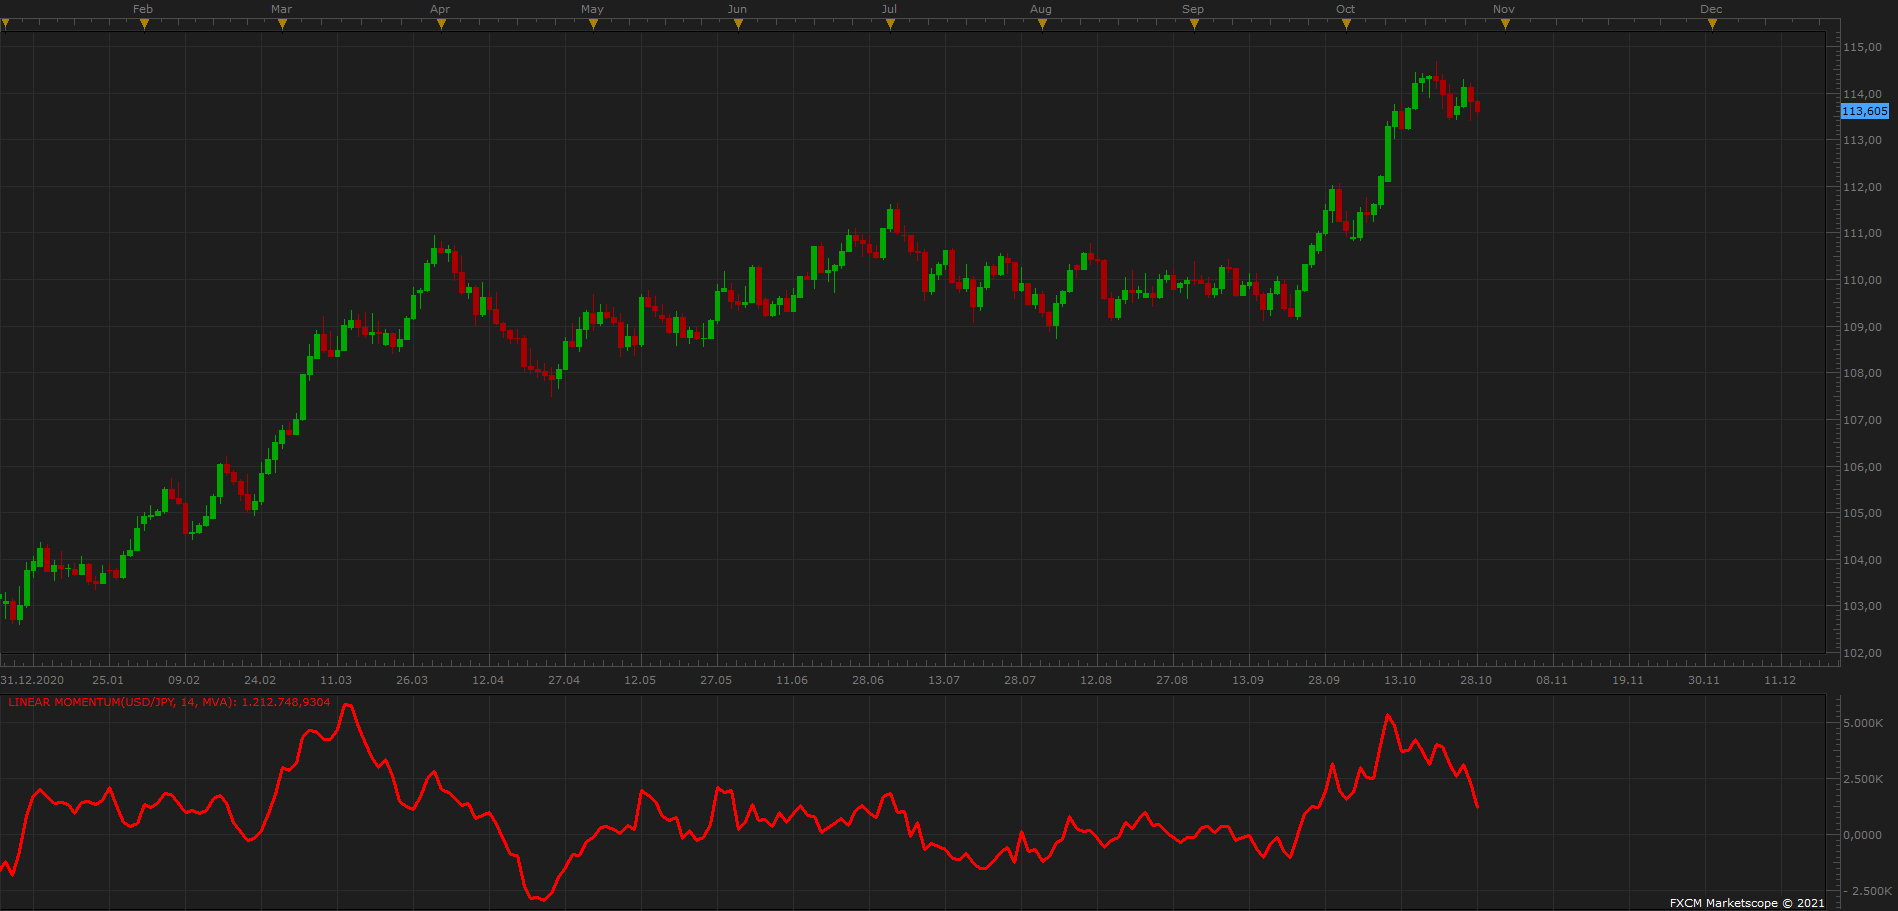Click the 30.11 date axis label
Viewport: 1898px width, 911px height.
coord(1704,680)
